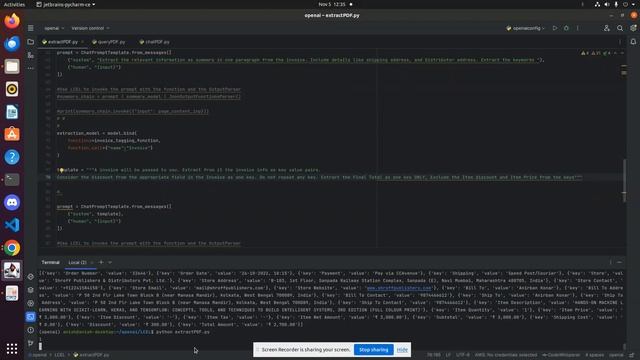Go to next highlighted problem arrow
This screenshot has width=640, height=360.
(x=622, y=53)
